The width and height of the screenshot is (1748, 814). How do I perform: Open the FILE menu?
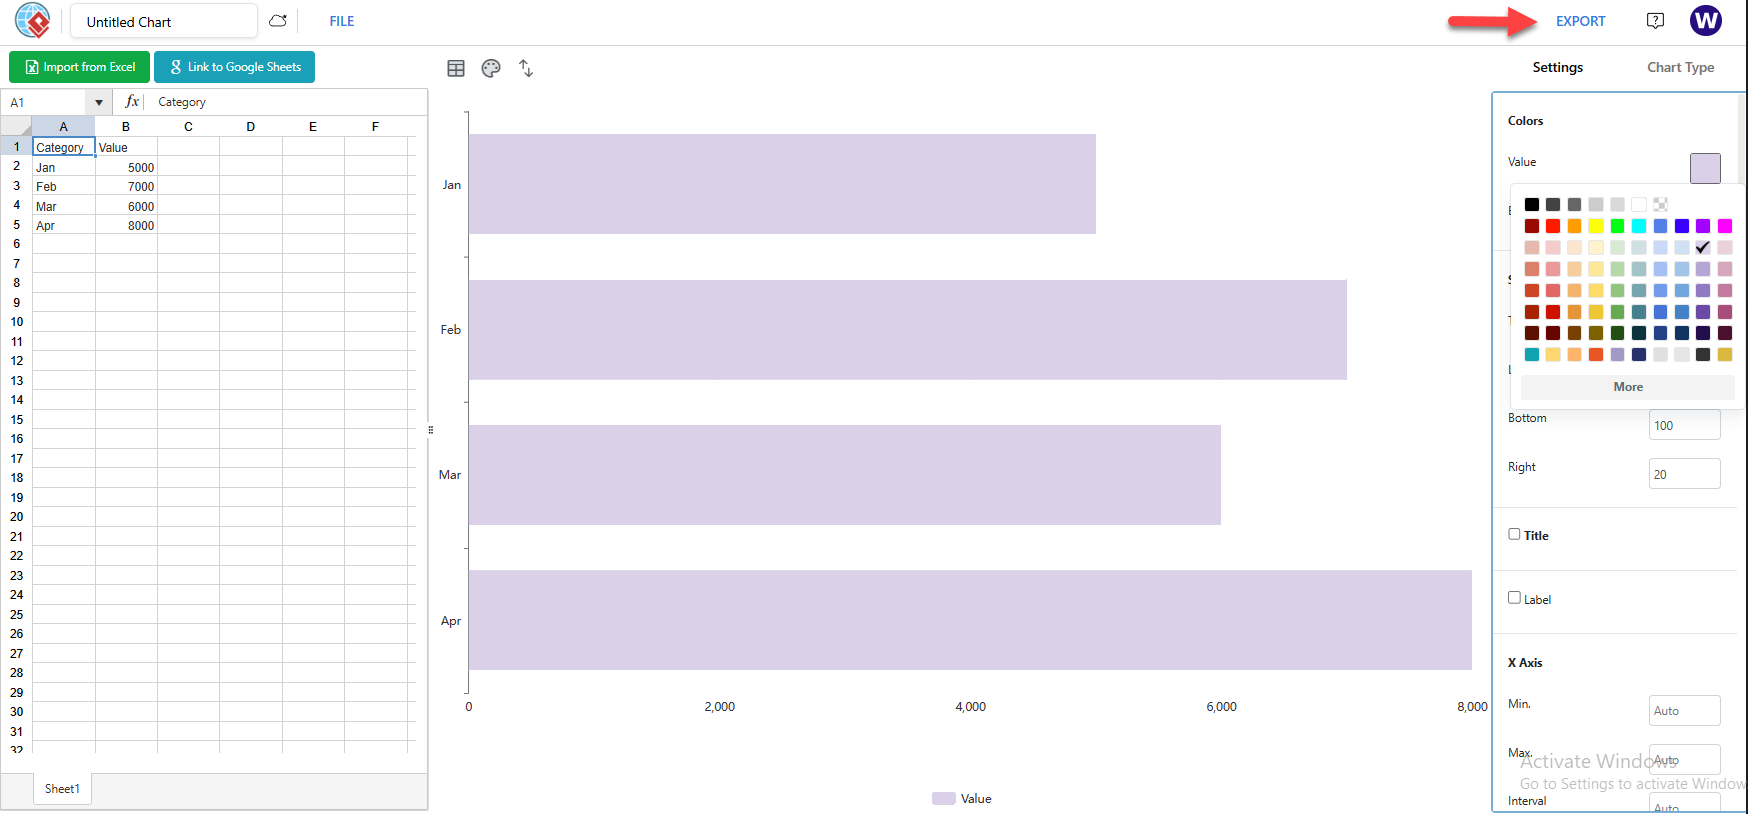tap(341, 20)
